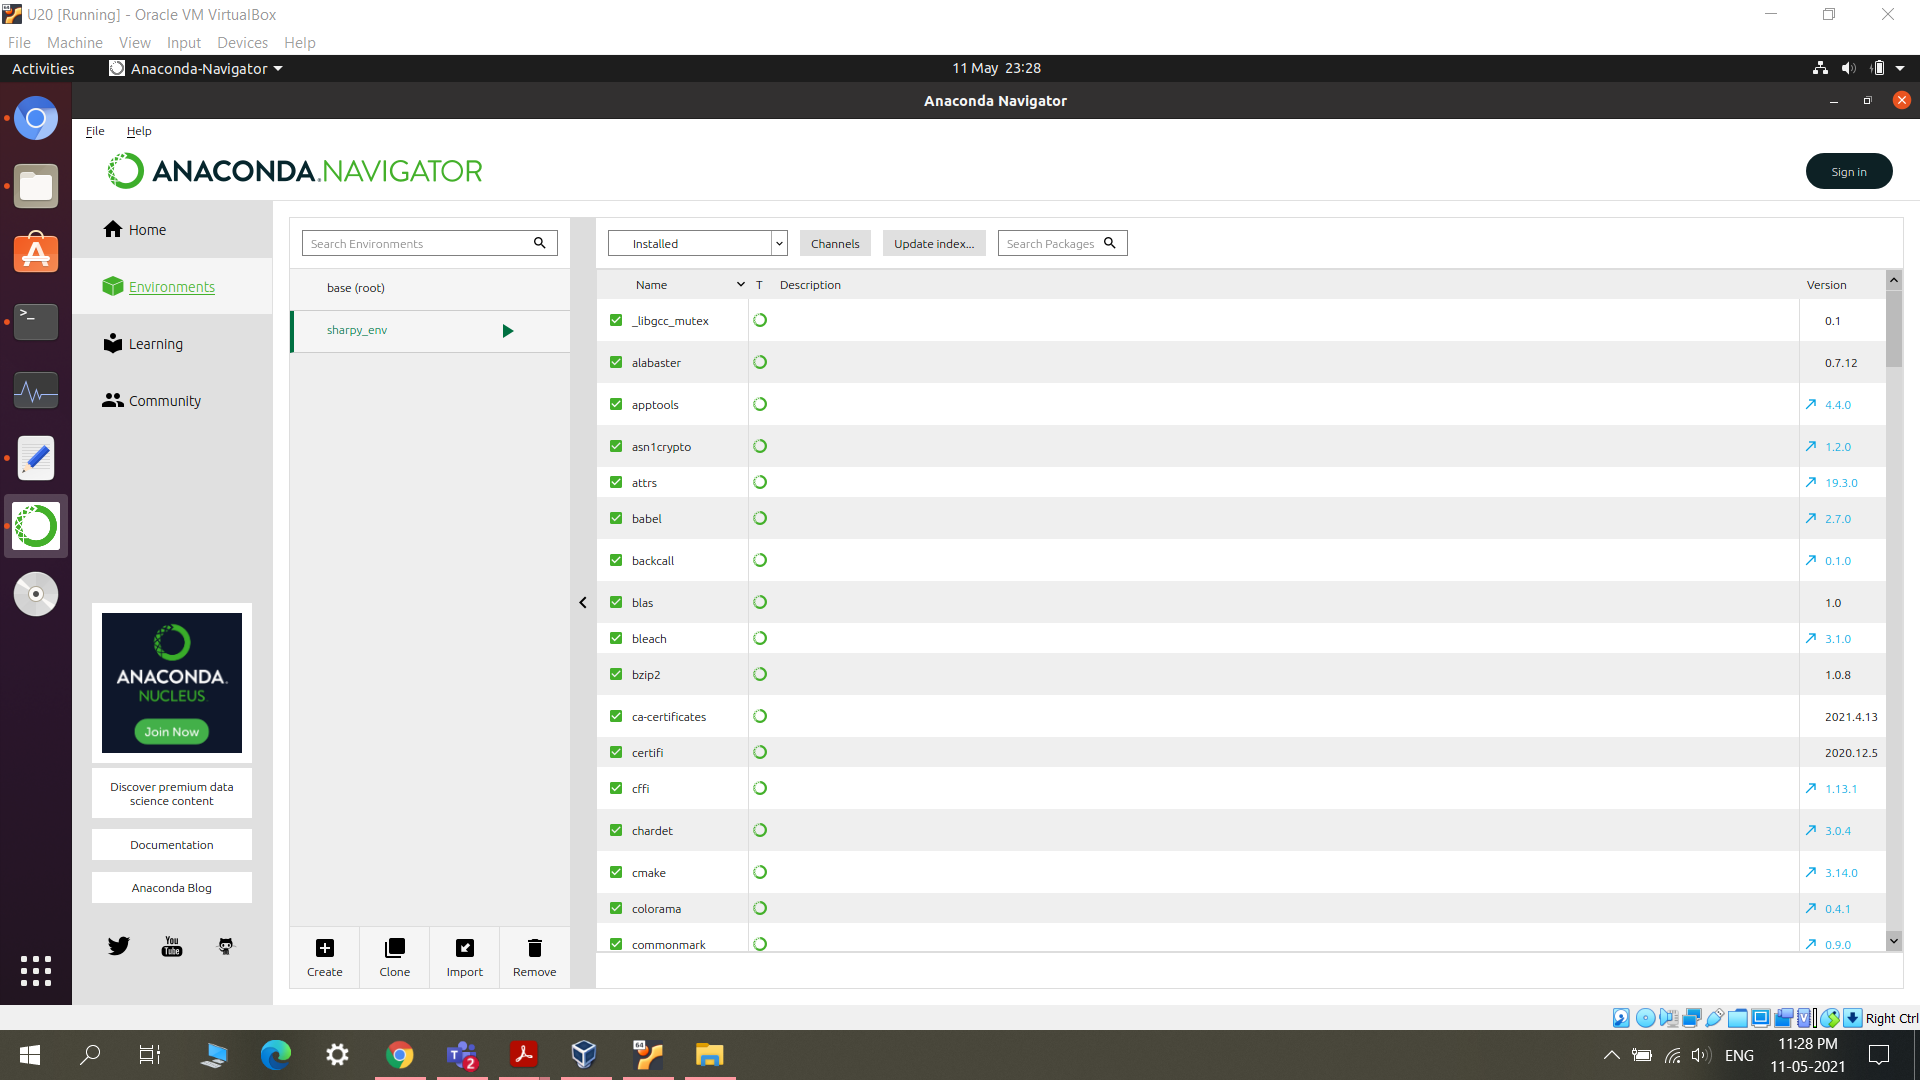Open the Twitter icon in sidebar
Image resolution: width=1920 pixels, height=1080 pixels.
point(119,946)
